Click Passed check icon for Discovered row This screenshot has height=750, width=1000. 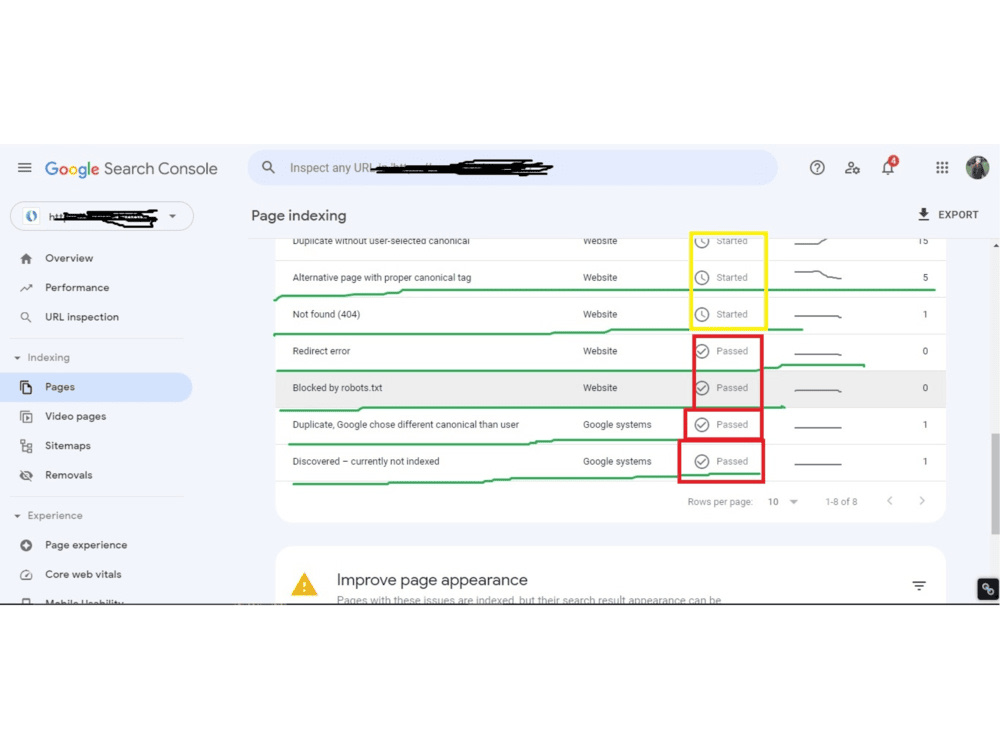tap(702, 462)
